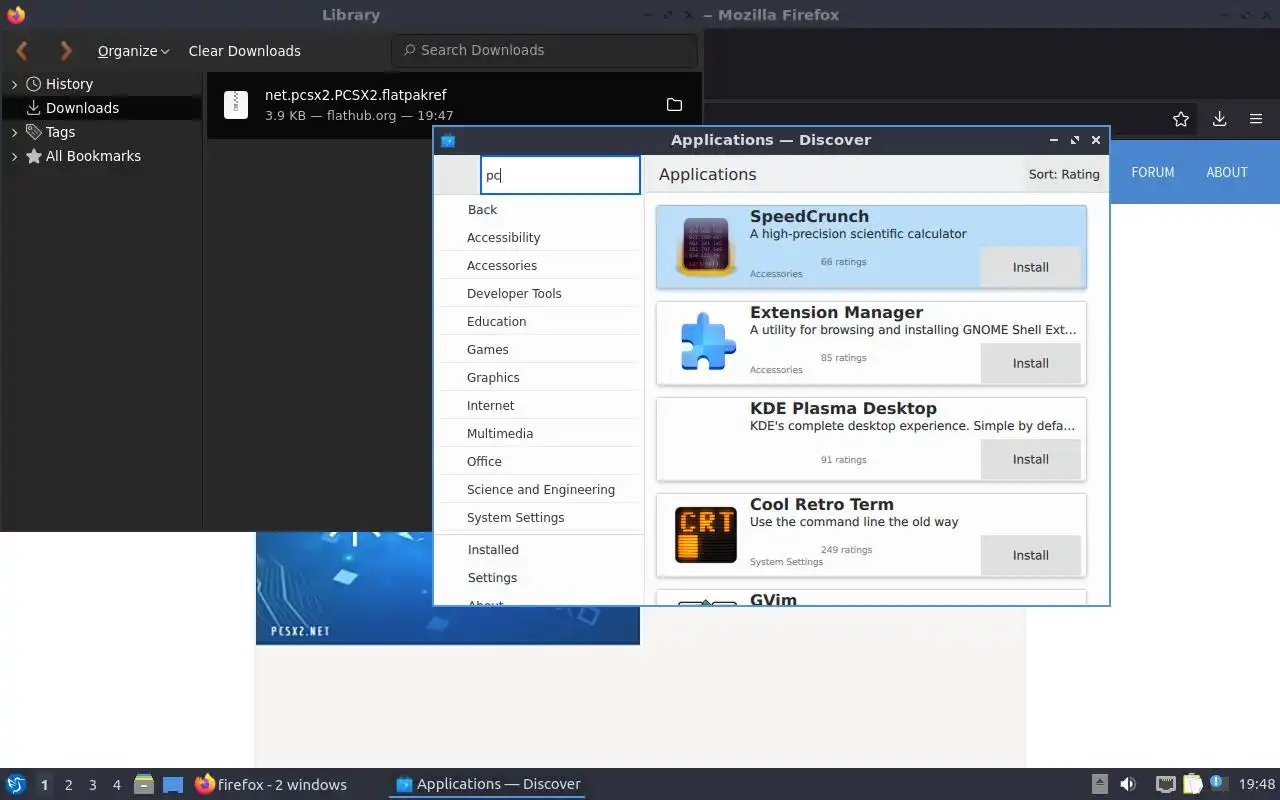Expand the Tags tree item
This screenshot has height=800, width=1280.
coord(14,132)
